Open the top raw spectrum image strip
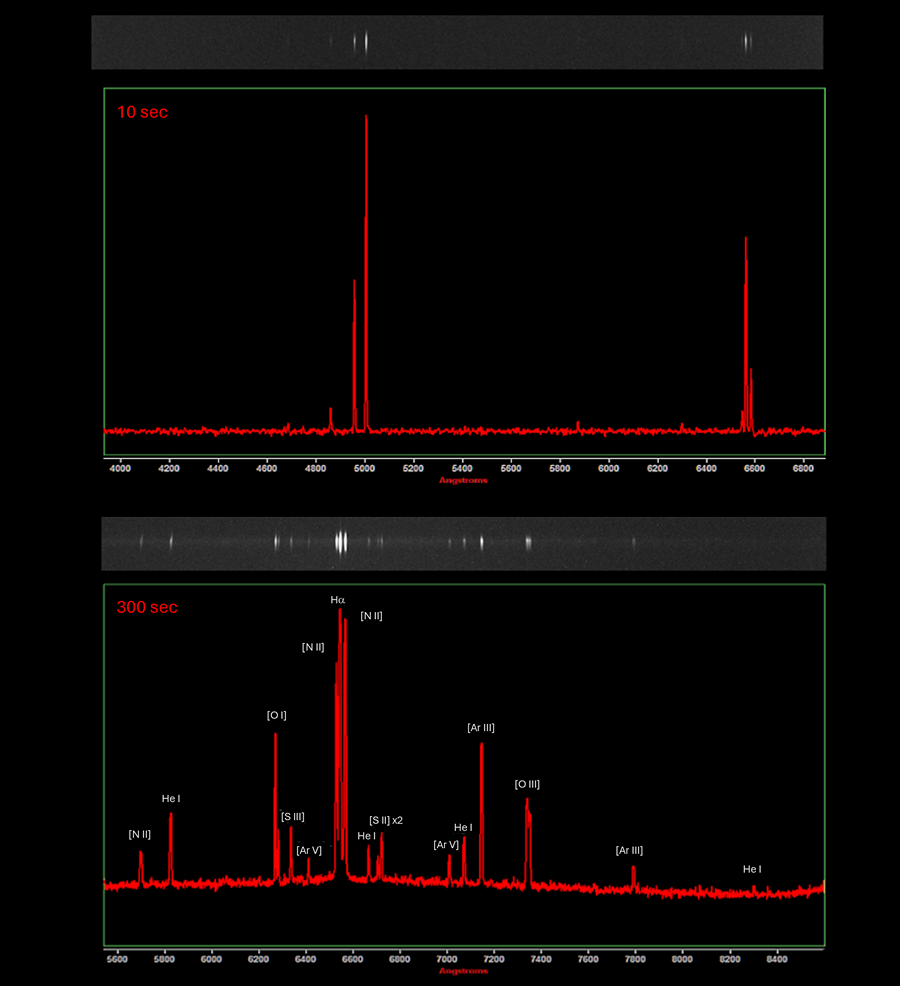 point(457,42)
